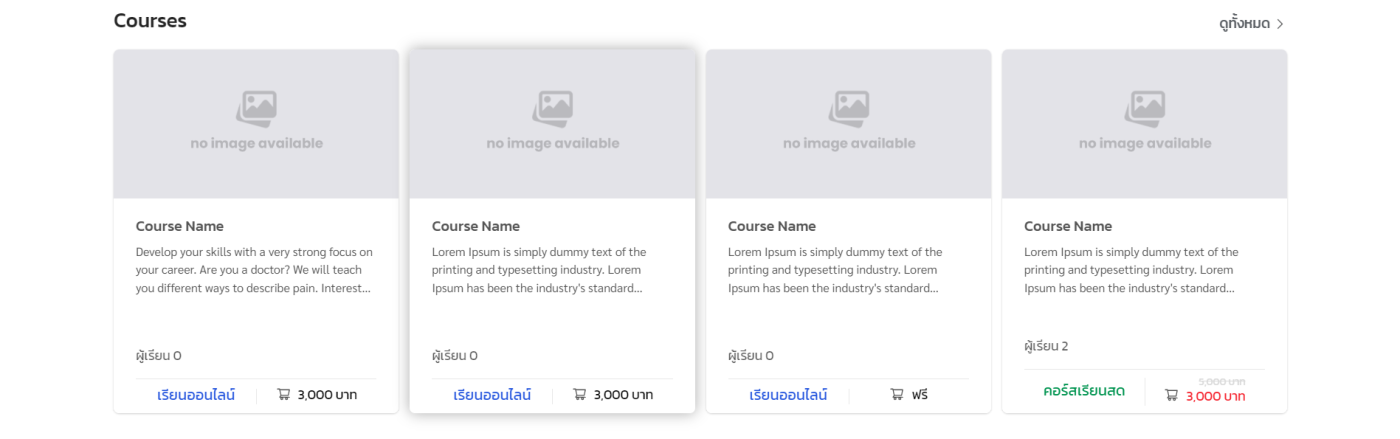Viewport: 1400px width, 439px height.
Task: Click ผู้เรียน 2 learner count text
Action: point(1046,346)
